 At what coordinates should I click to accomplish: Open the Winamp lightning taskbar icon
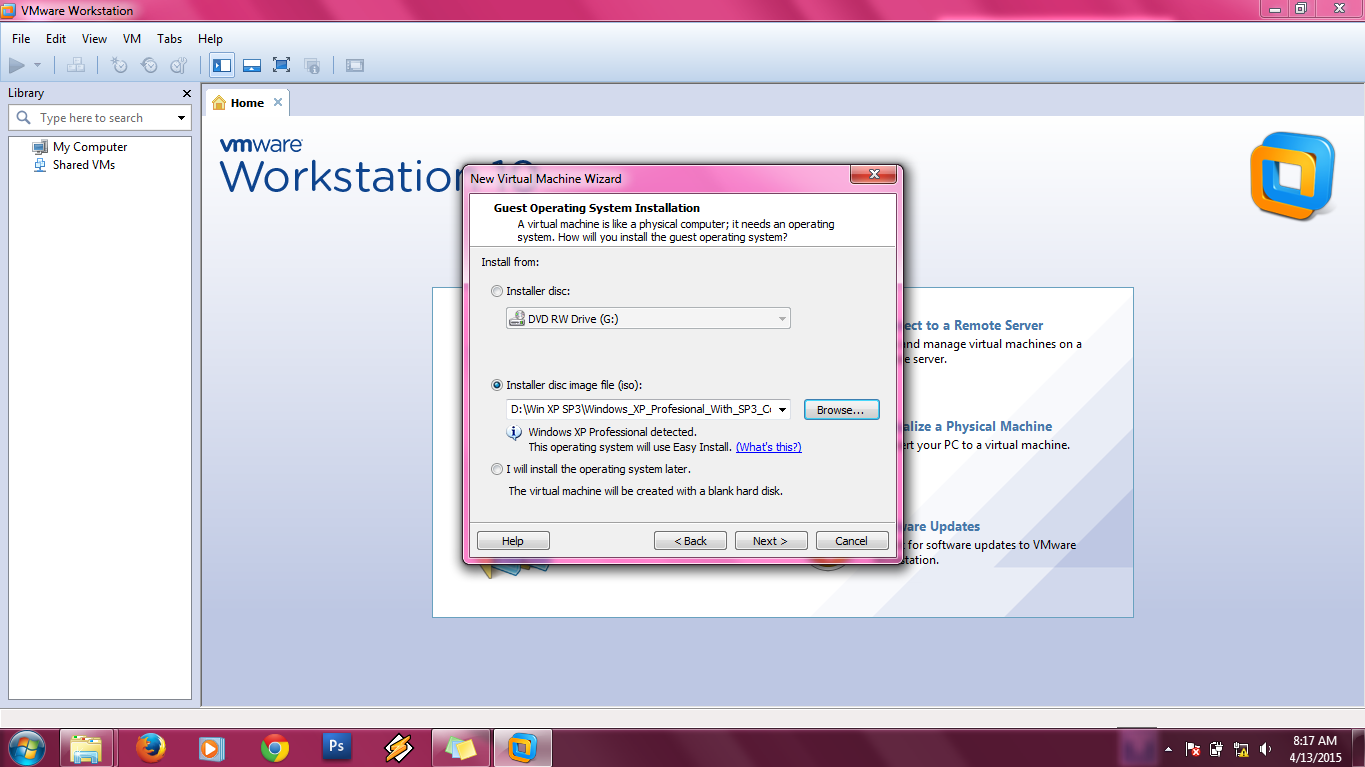399,748
